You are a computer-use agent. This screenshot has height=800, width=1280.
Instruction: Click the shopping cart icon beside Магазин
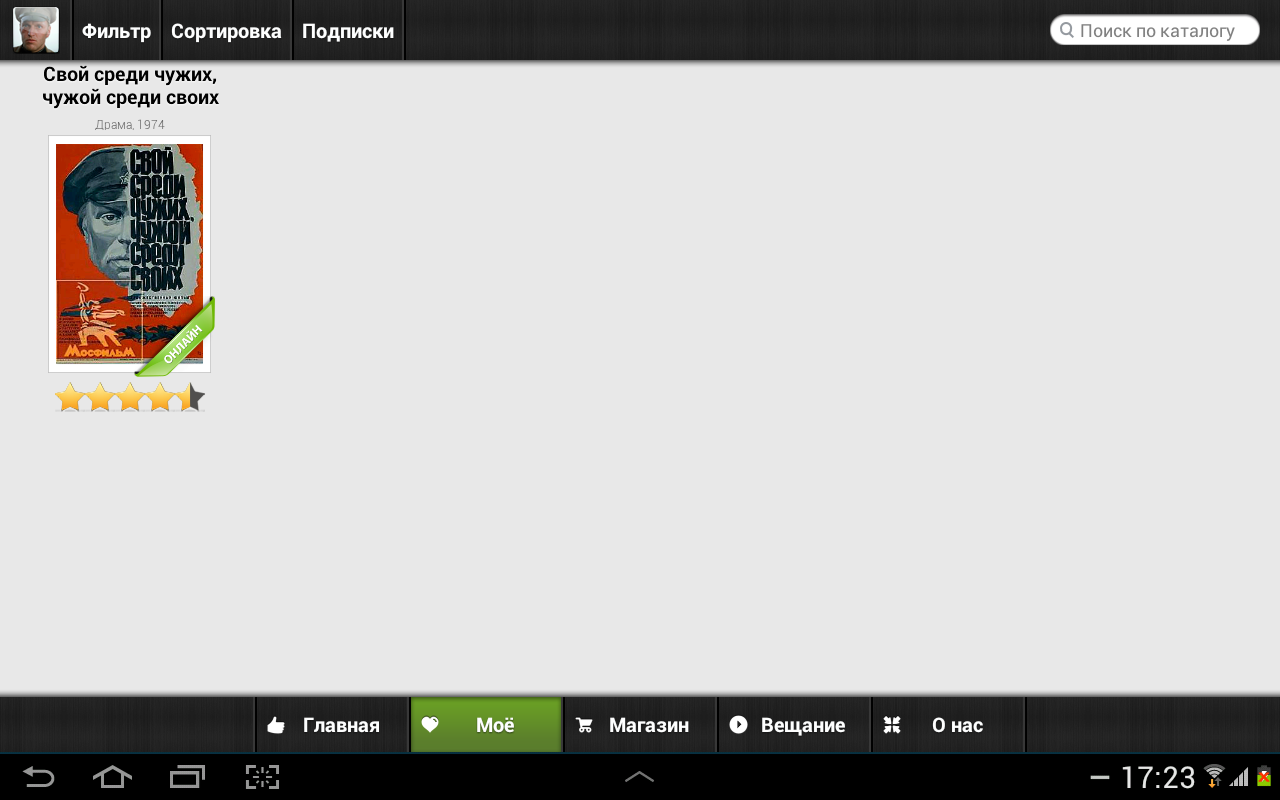[584, 725]
